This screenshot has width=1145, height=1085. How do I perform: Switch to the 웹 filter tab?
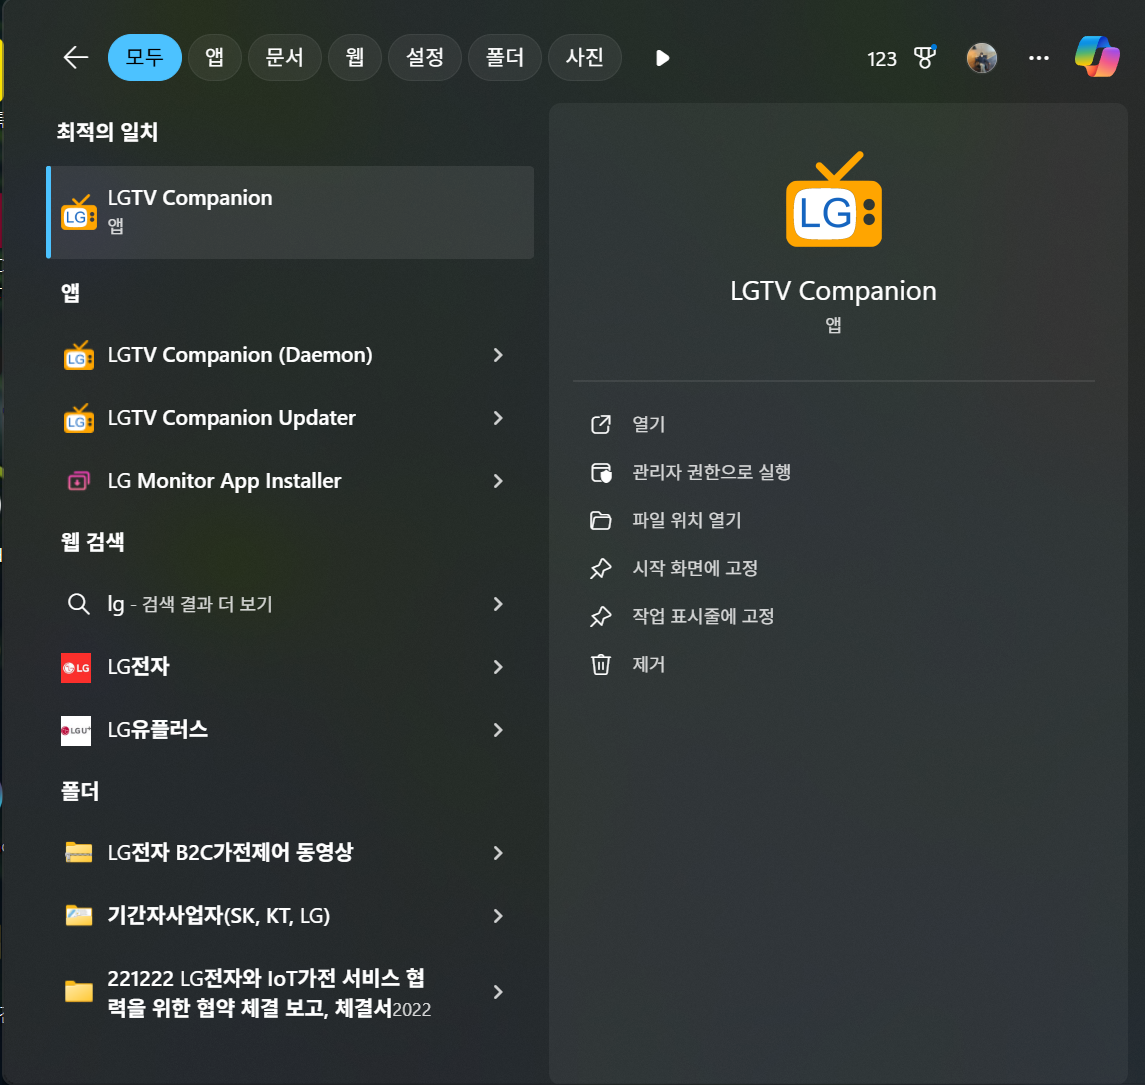[355, 57]
